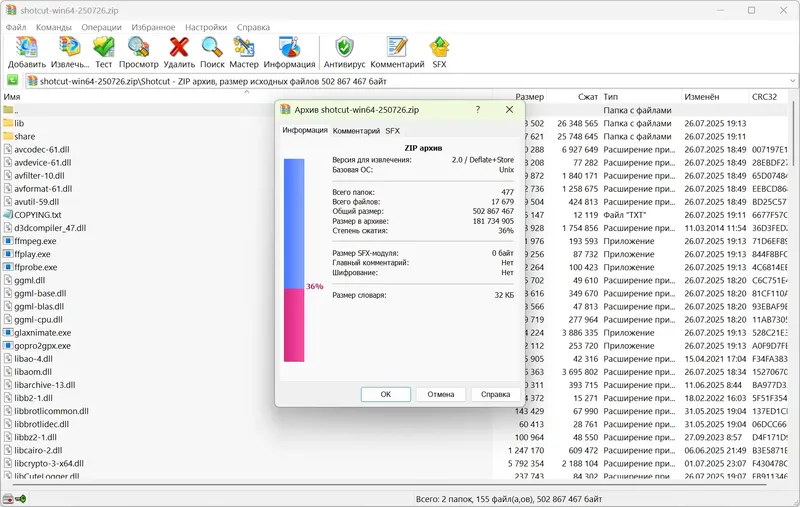800x507 pixels.
Task: Select the libao-4.dll file
Action: pyautogui.click(x=34, y=359)
